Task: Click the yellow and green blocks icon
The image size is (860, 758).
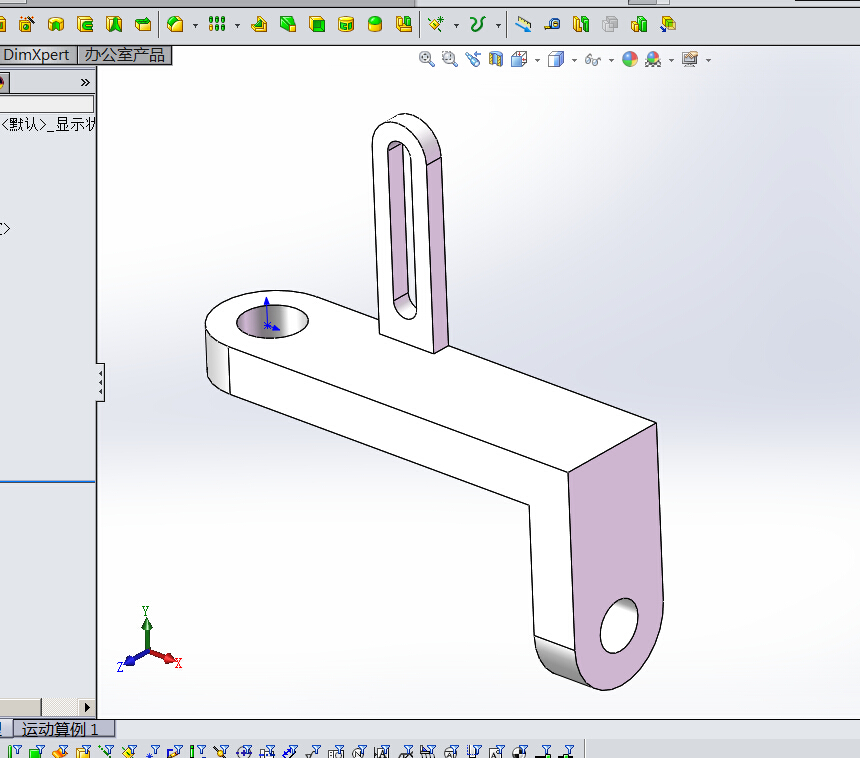Action: 640,24
